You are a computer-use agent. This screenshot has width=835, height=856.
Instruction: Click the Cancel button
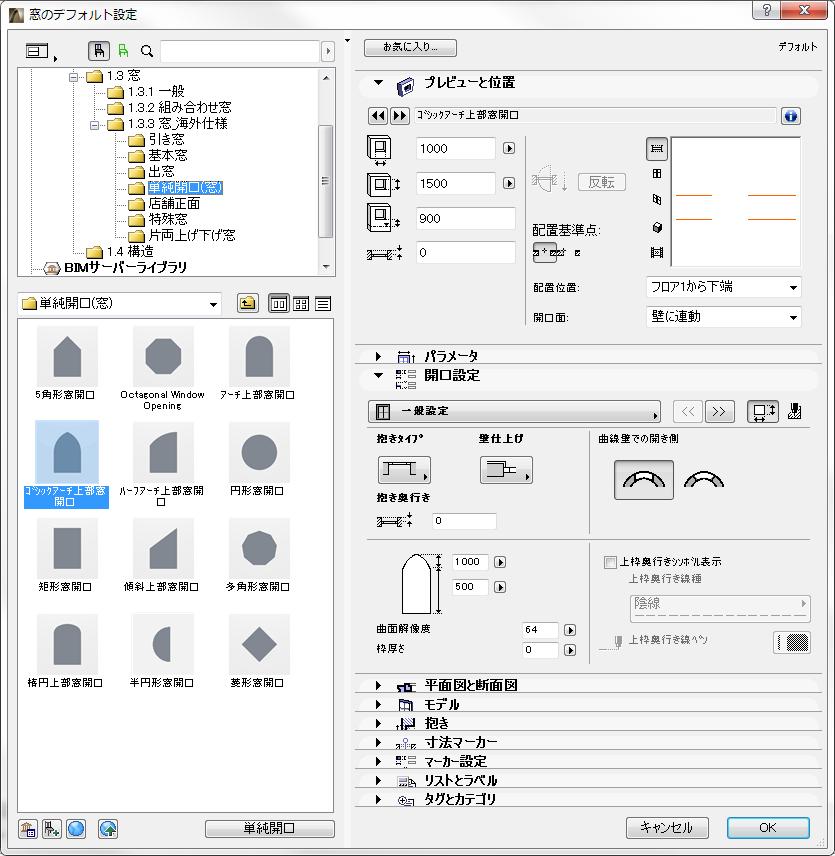tap(667, 828)
